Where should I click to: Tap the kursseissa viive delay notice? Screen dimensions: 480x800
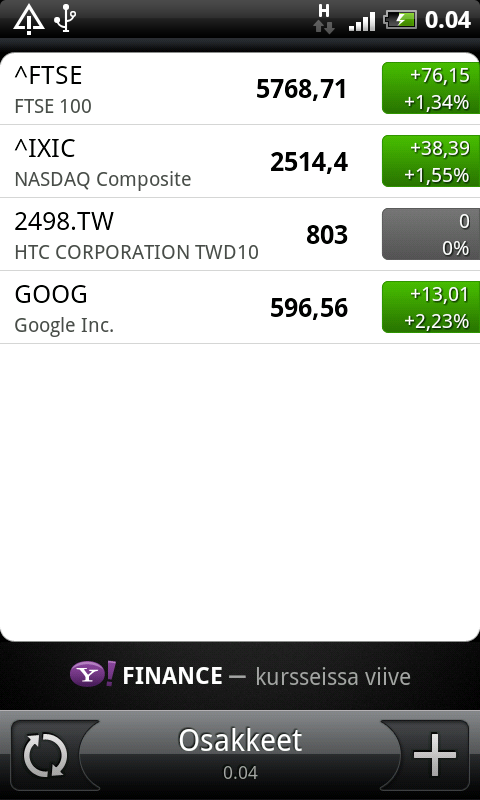(x=333, y=677)
